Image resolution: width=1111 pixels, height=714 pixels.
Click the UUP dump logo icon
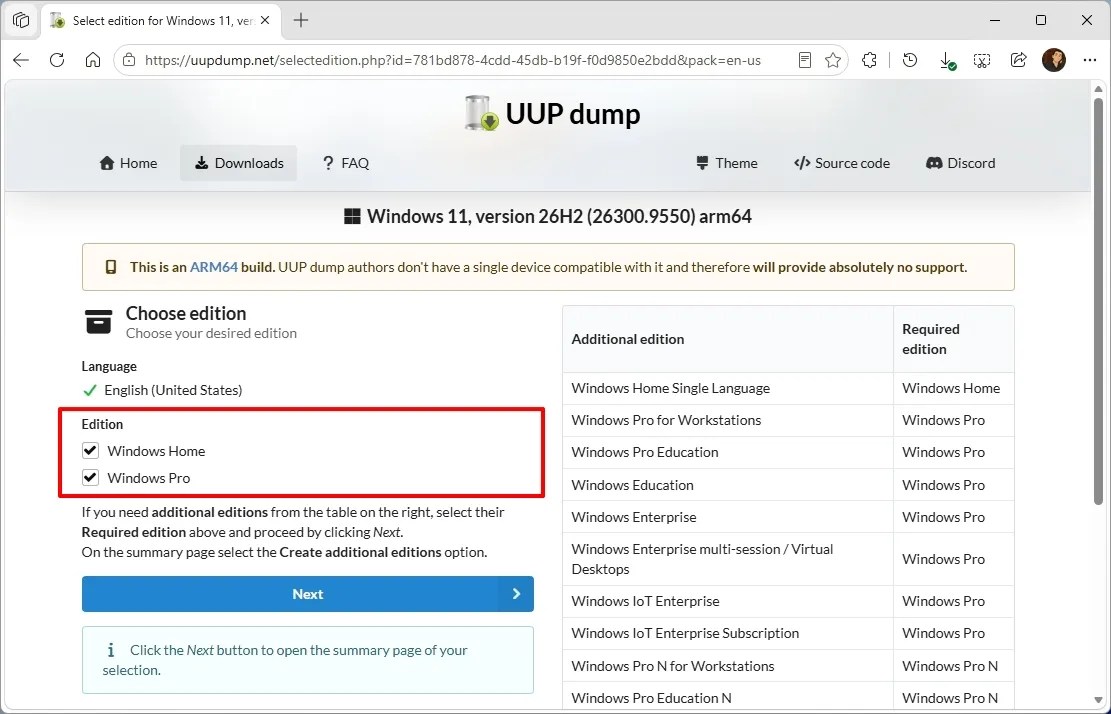coord(482,113)
